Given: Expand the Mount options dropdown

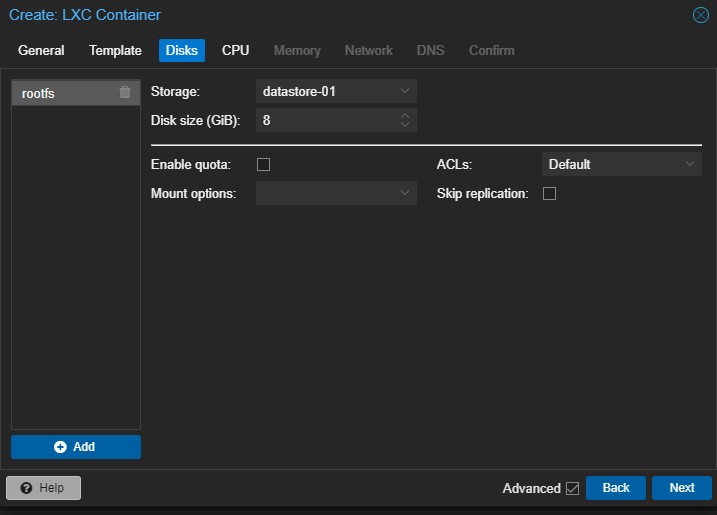Looking at the screenshot, I should (x=405, y=193).
